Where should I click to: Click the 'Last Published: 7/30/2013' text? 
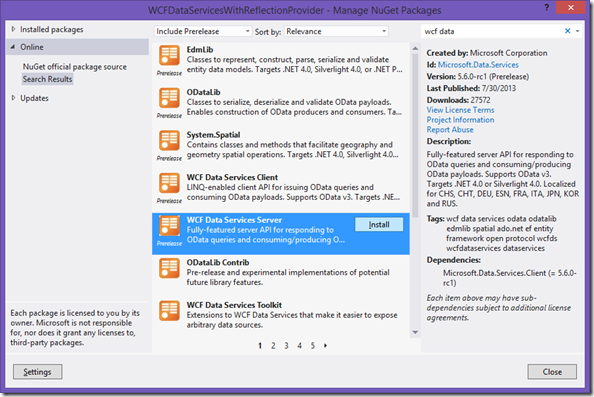click(x=471, y=88)
